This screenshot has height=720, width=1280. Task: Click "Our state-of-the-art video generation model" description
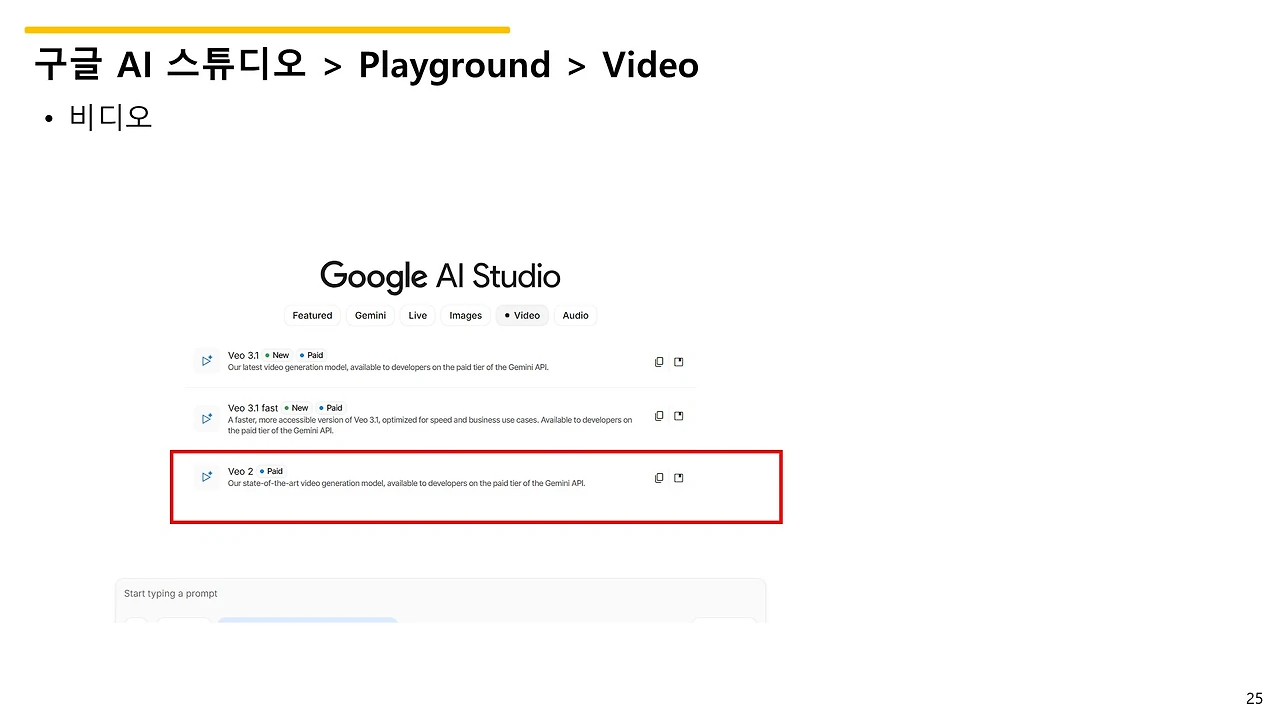tap(406, 483)
